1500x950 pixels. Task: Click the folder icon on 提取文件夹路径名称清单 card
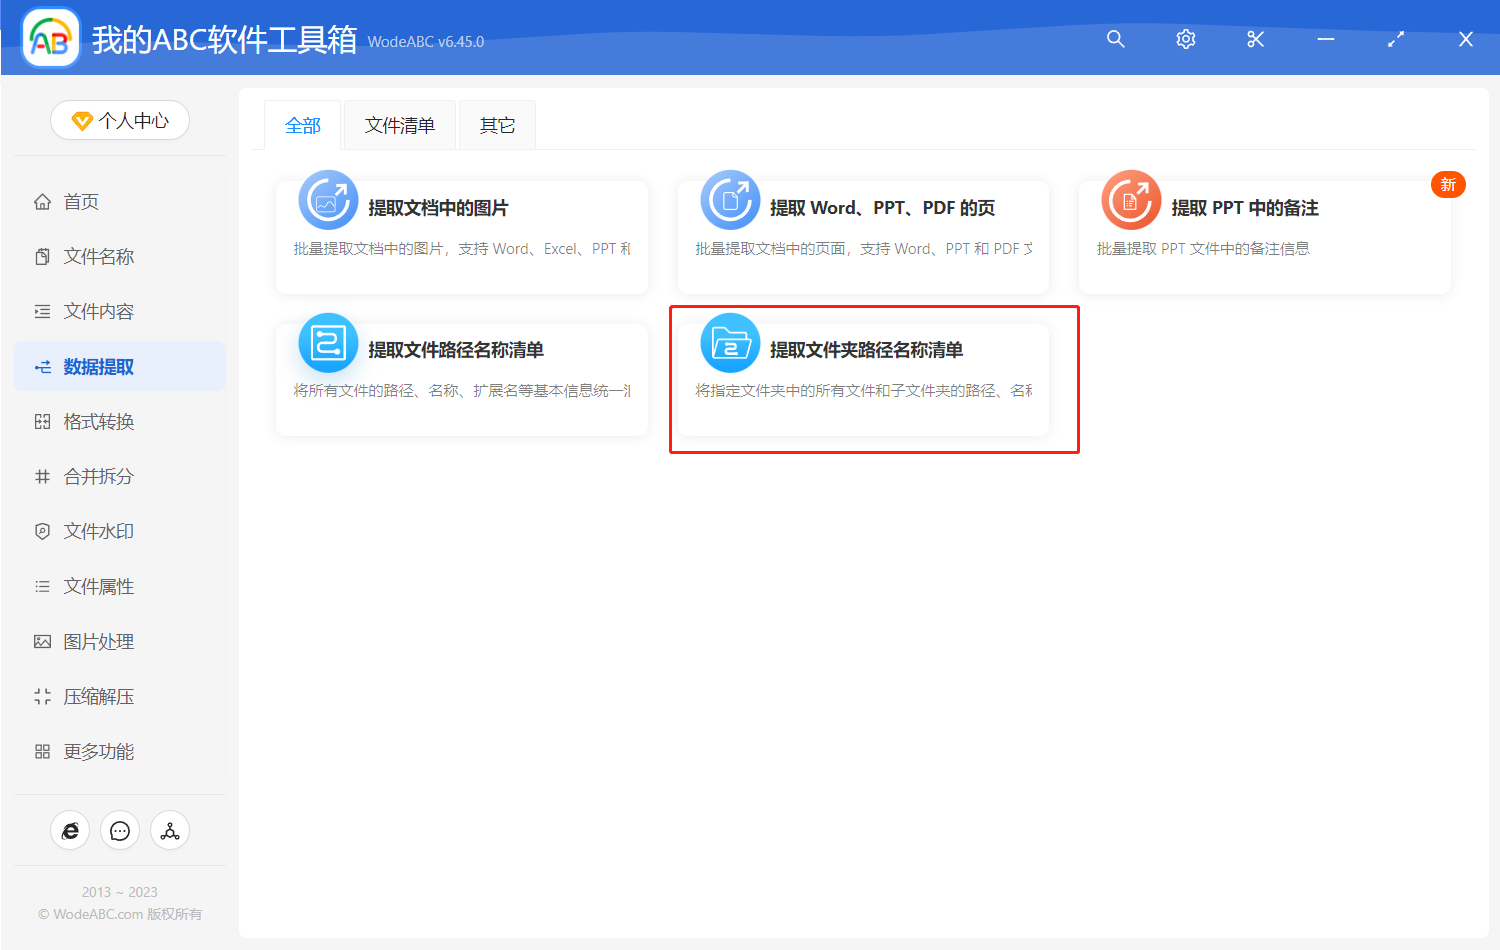point(729,343)
